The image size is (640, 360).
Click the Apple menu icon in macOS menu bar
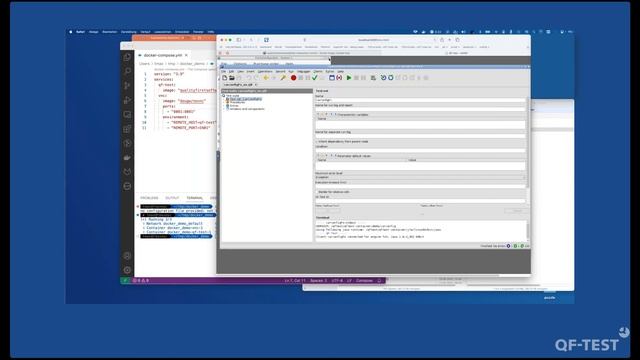tap(71, 31)
